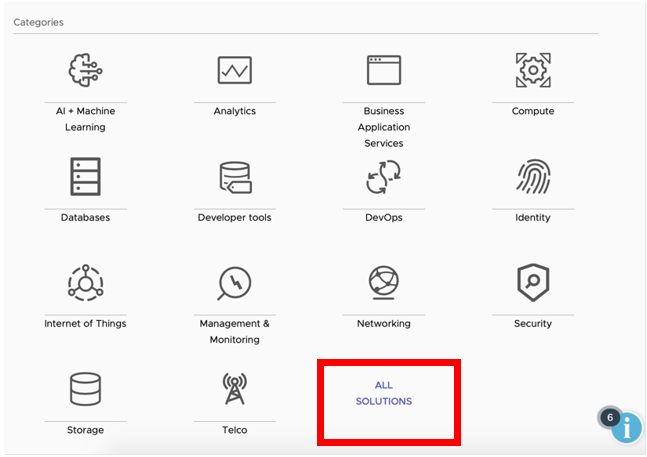Viewport: 647px width, 457px height.
Task: Click the AI + Machine Learning label
Action: click(x=85, y=119)
